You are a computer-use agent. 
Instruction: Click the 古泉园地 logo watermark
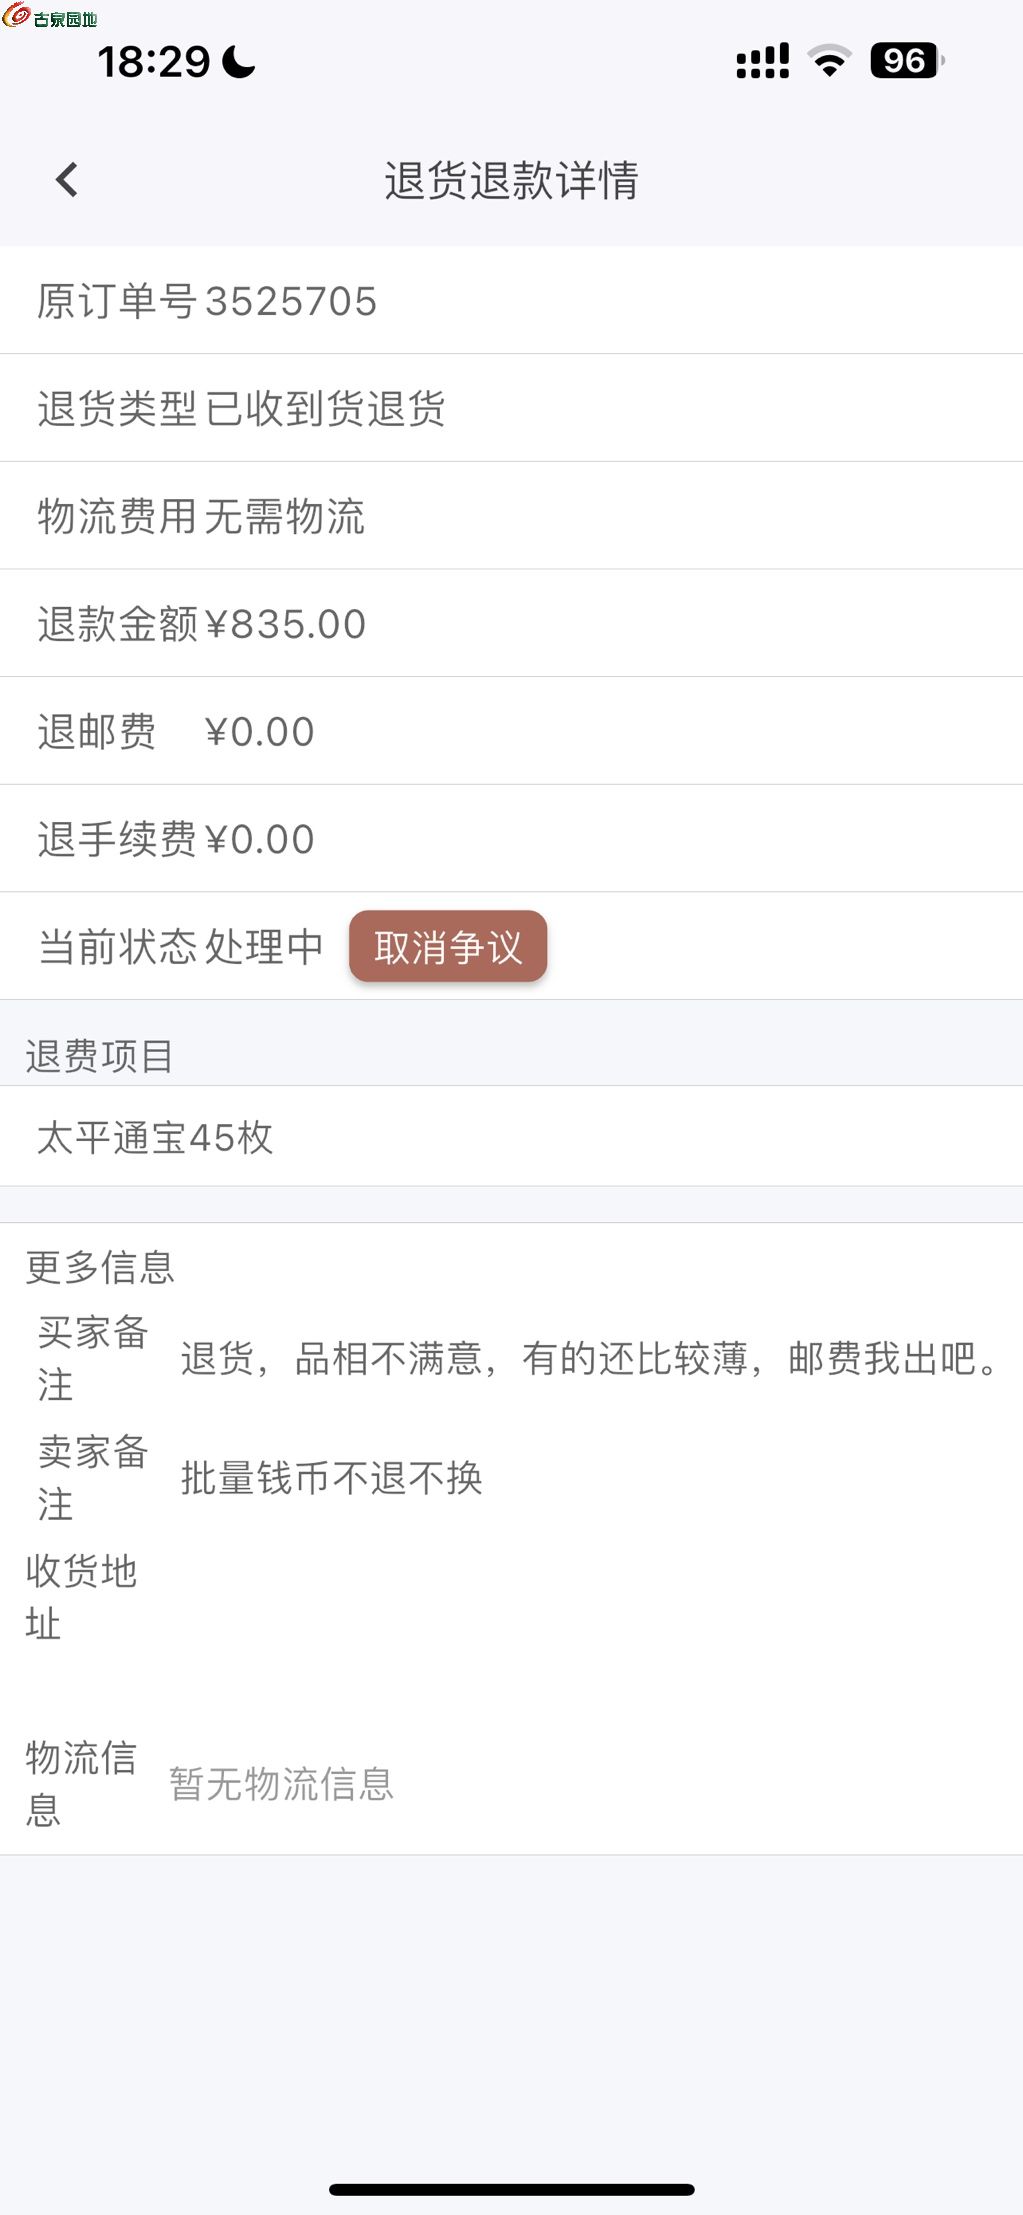click(x=50, y=17)
